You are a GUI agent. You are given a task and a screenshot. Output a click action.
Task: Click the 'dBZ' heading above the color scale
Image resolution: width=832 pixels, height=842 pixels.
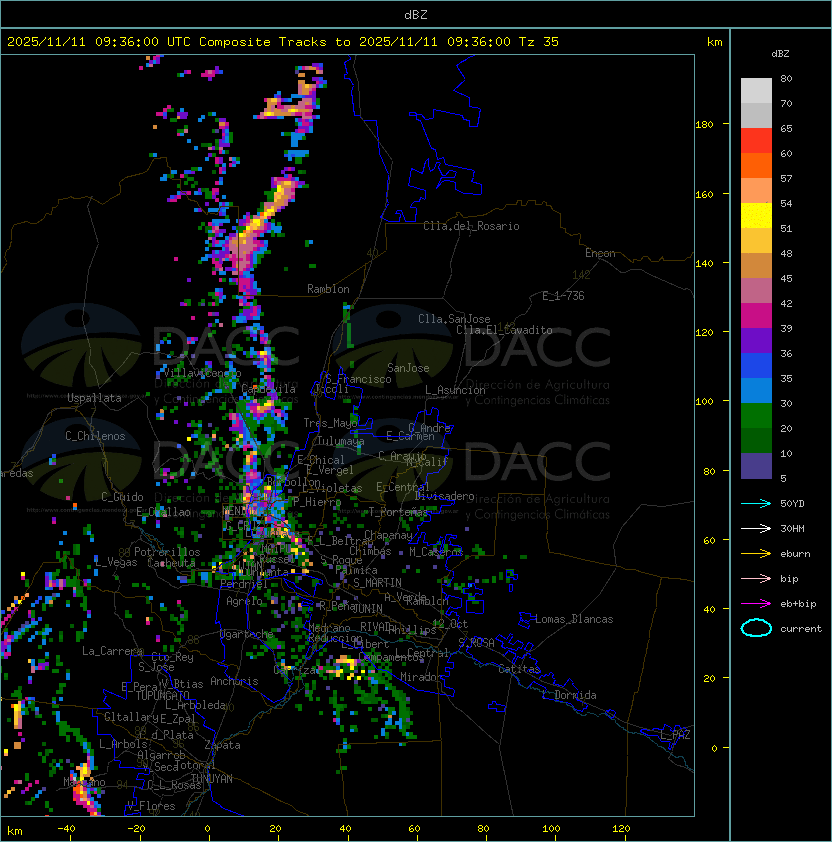(x=780, y=54)
